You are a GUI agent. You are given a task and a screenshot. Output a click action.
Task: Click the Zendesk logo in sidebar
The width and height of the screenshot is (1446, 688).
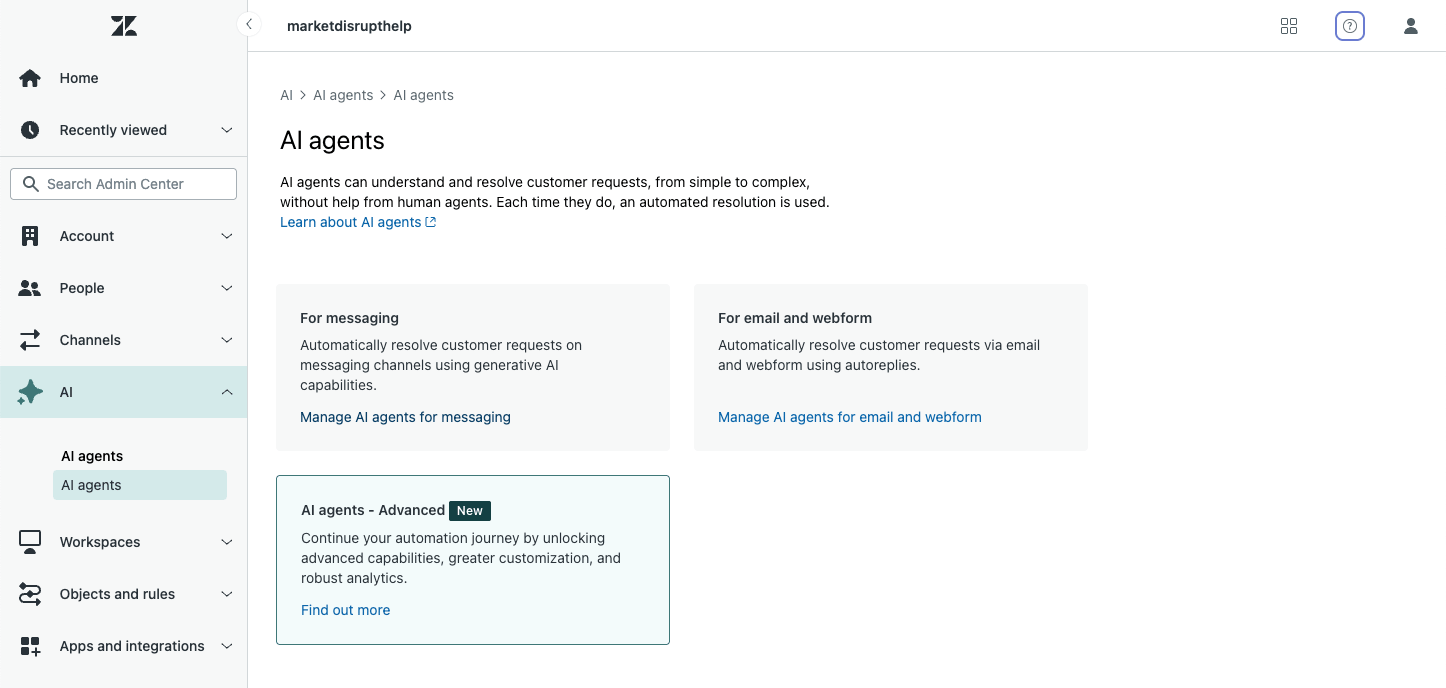[123, 25]
